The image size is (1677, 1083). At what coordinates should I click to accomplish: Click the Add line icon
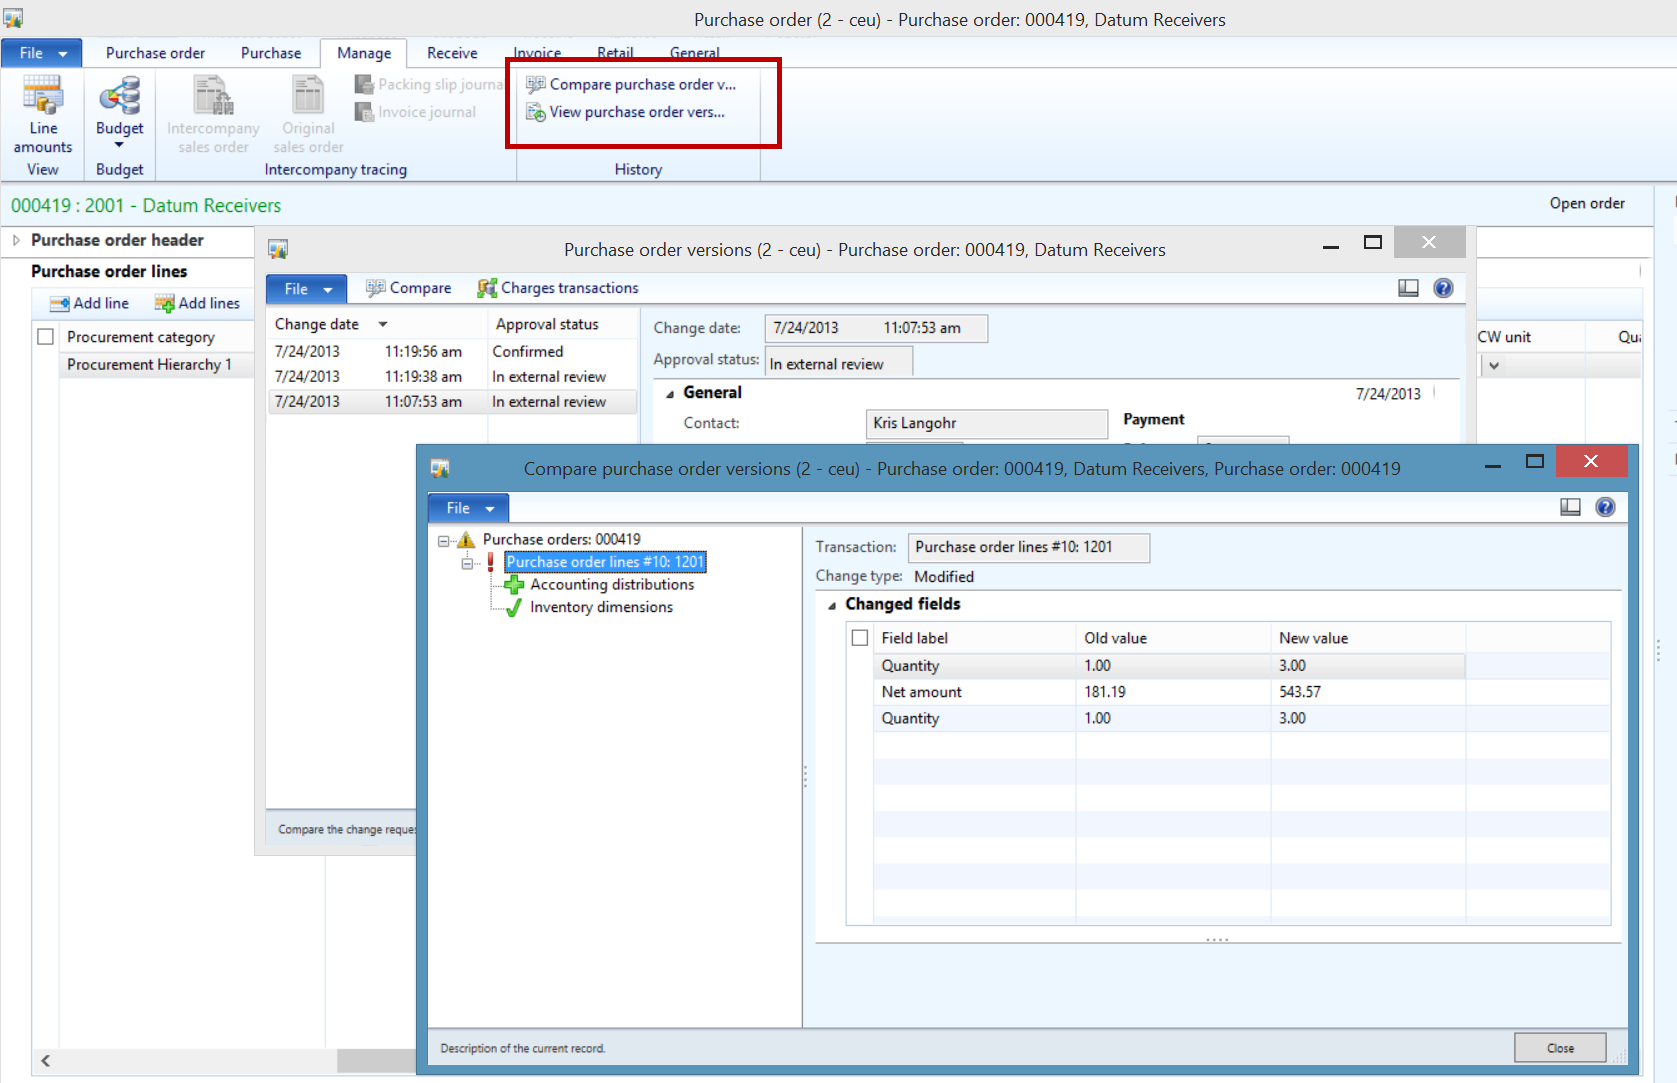tap(61, 303)
